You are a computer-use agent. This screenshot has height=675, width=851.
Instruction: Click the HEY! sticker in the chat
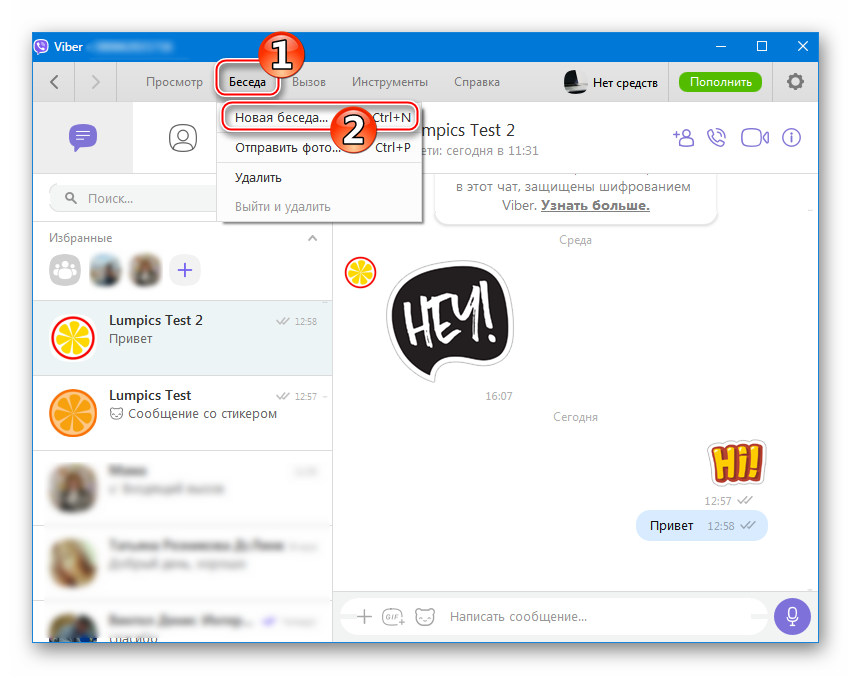(x=450, y=320)
